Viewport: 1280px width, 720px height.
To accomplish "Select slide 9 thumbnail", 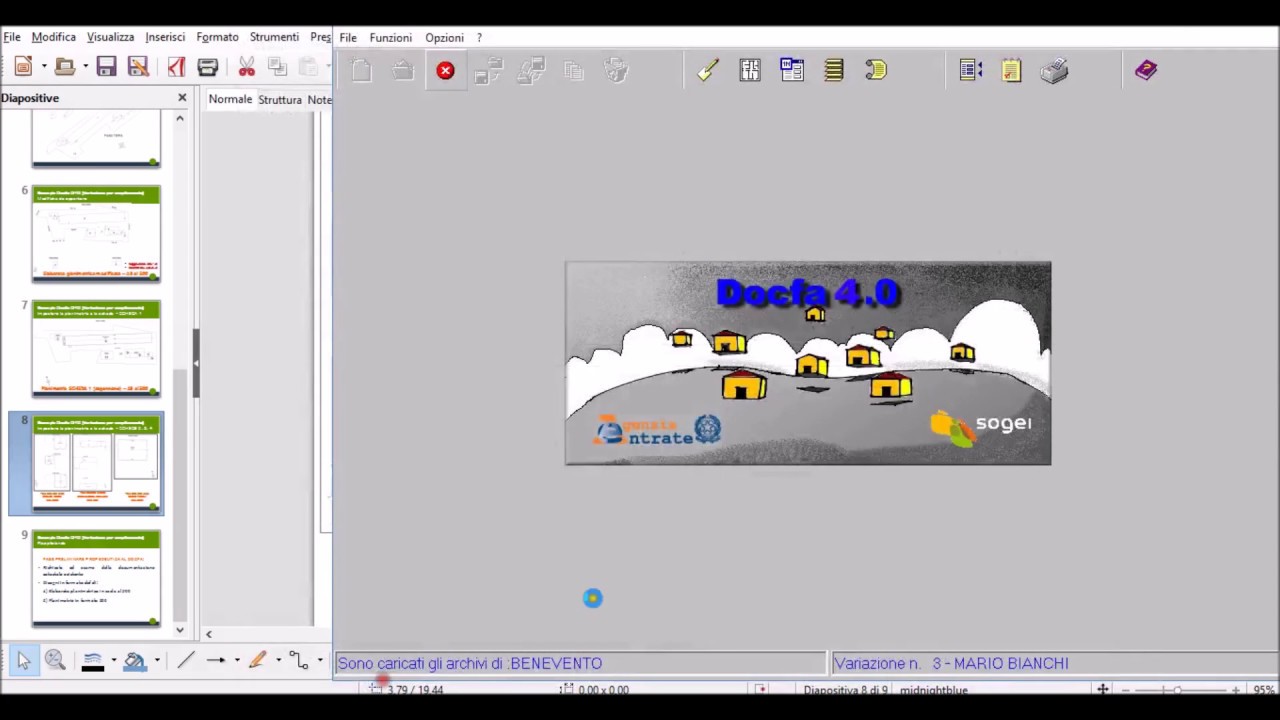I will coord(96,579).
